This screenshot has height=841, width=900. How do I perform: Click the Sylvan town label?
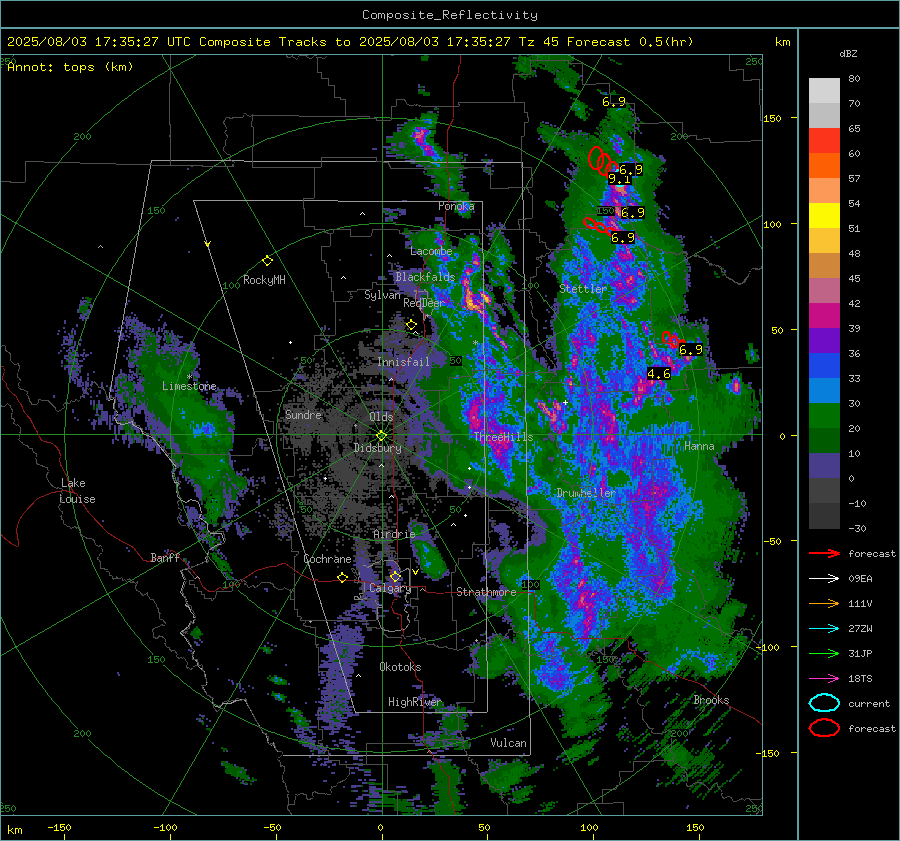coord(382,295)
